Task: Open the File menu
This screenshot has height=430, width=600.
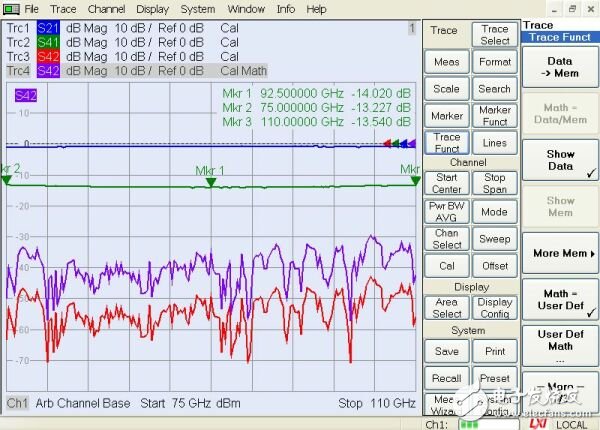Action: pyautogui.click(x=32, y=9)
